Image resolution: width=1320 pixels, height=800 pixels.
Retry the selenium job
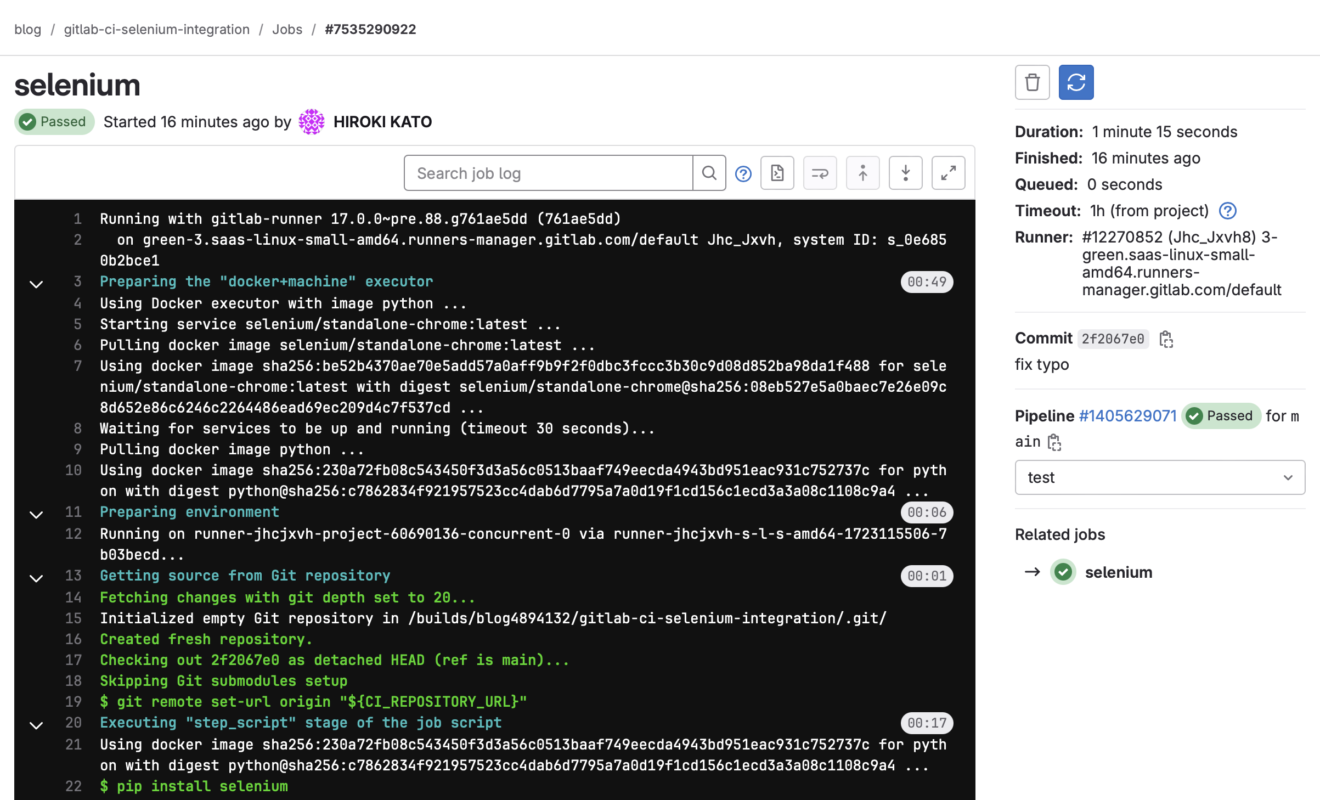coord(1076,82)
